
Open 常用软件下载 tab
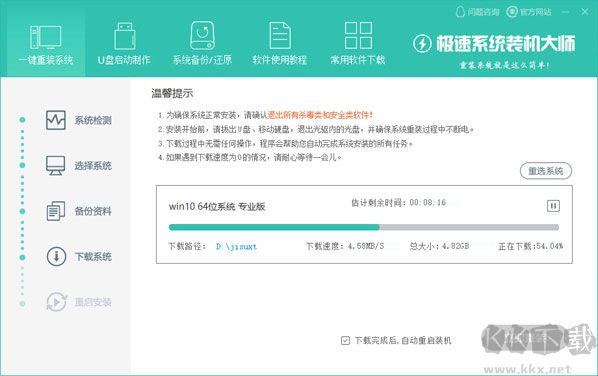pyautogui.click(x=358, y=44)
